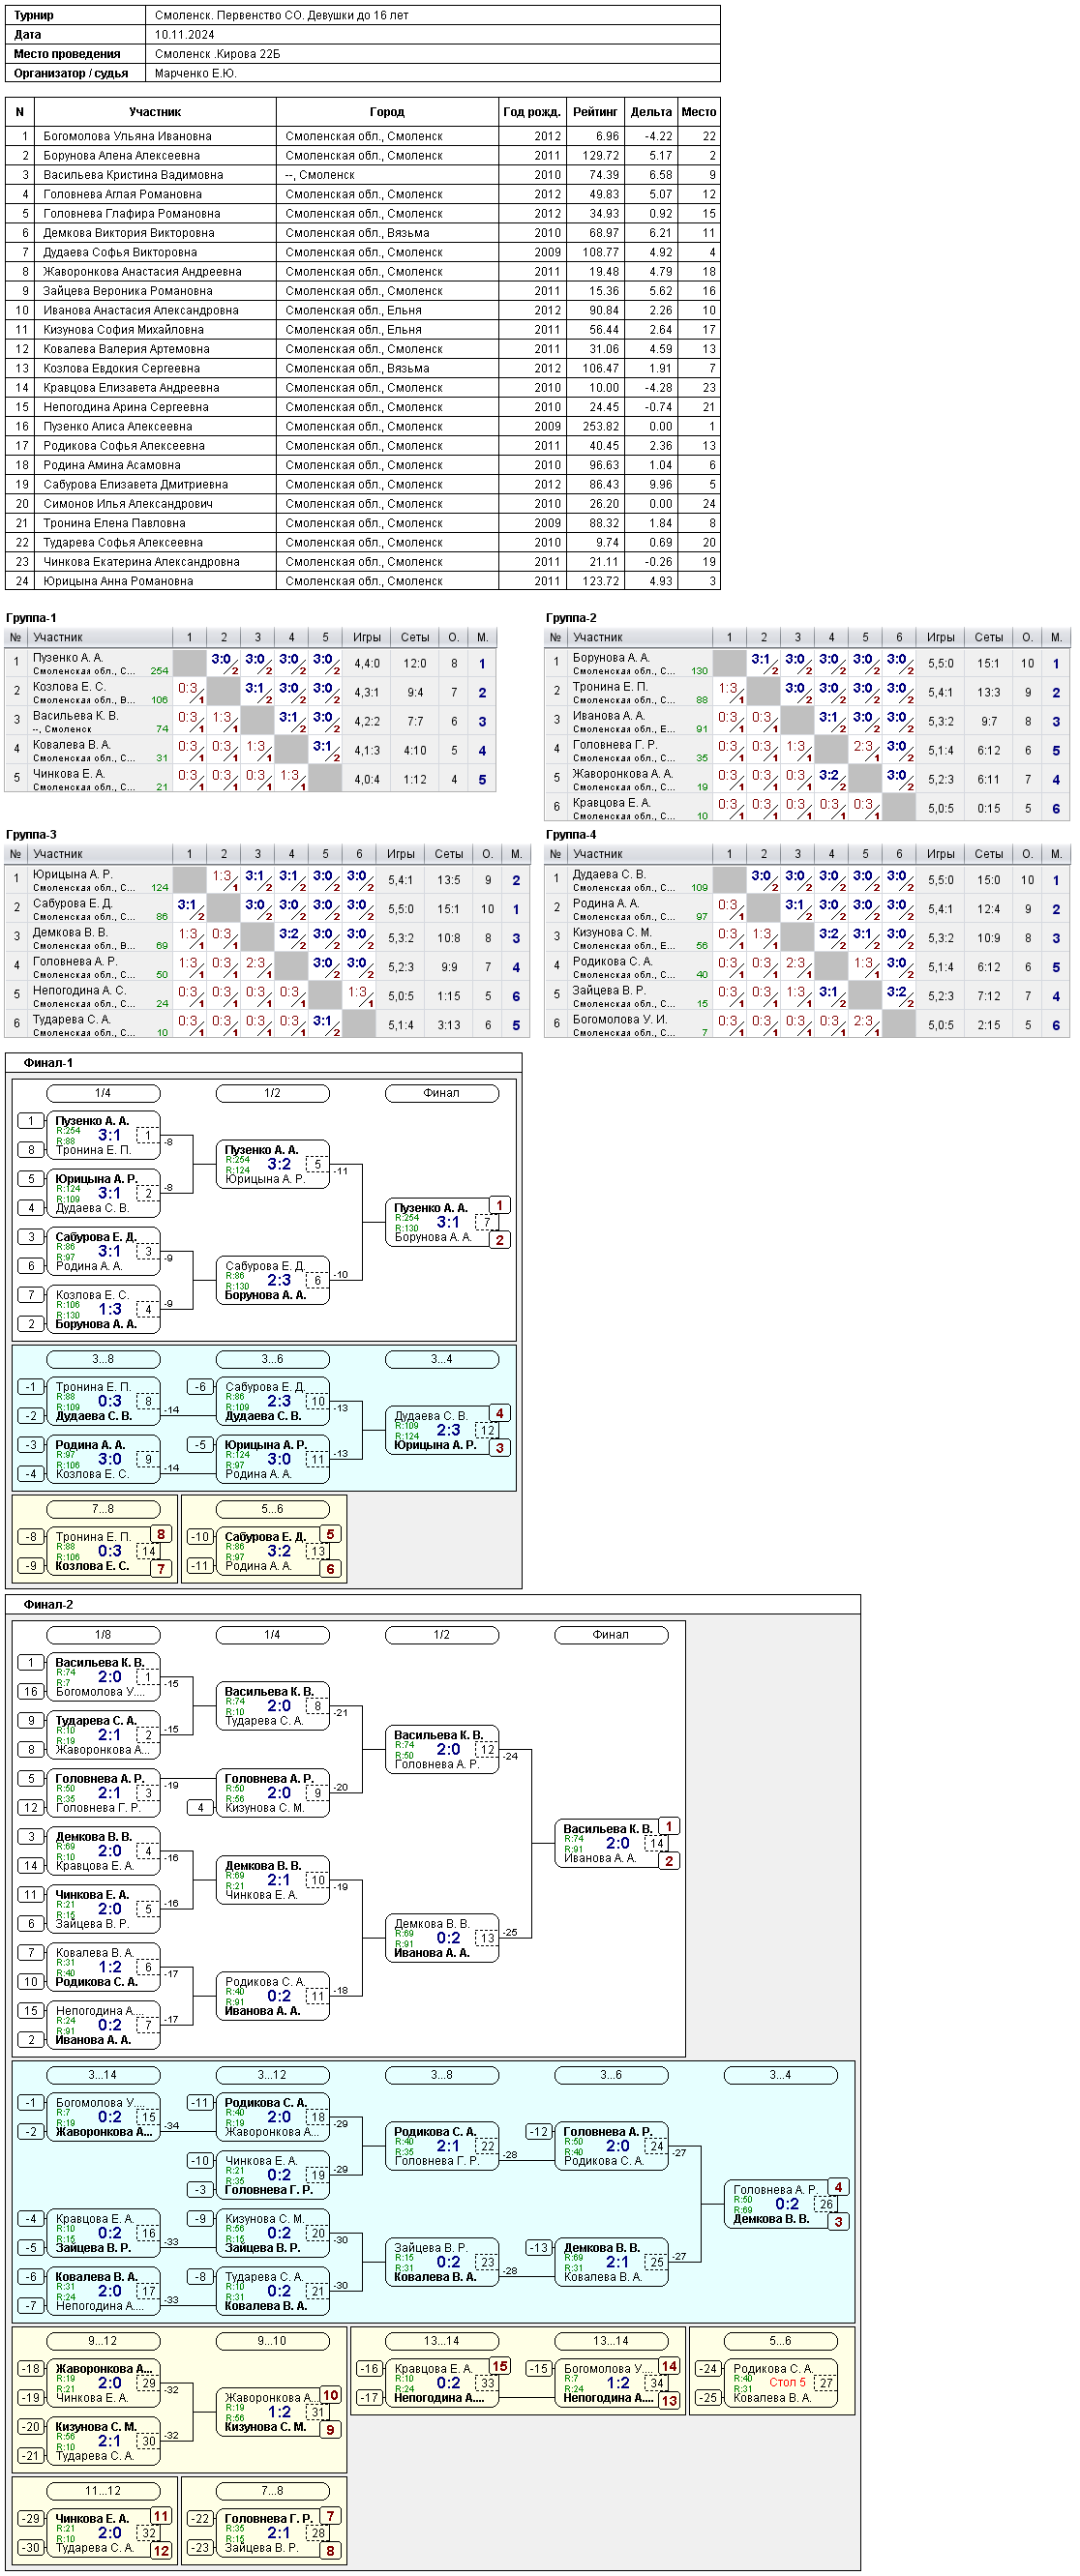The height and width of the screenshot is (2576, 1080).
Task: Click the Группа-4 heading
Action: click(x=571, y=835)
